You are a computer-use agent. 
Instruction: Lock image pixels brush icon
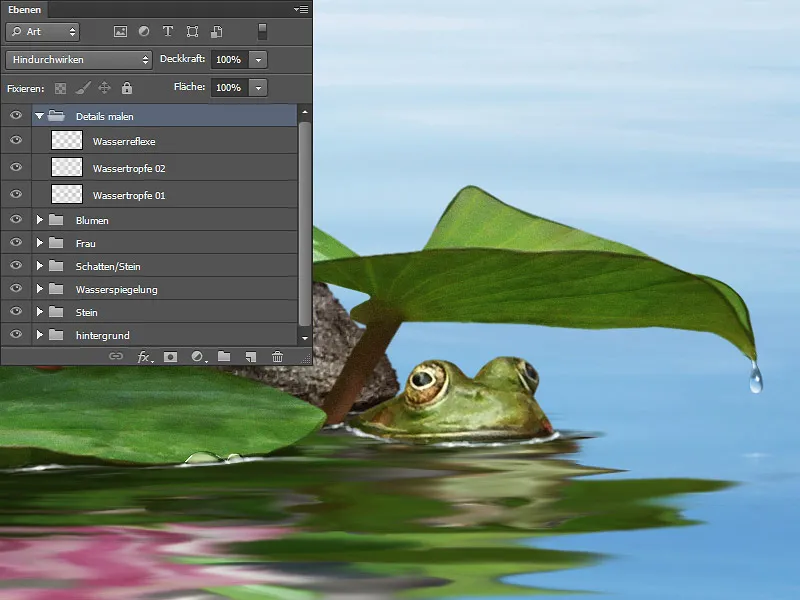pyautogui.click(x=83, y=88)
